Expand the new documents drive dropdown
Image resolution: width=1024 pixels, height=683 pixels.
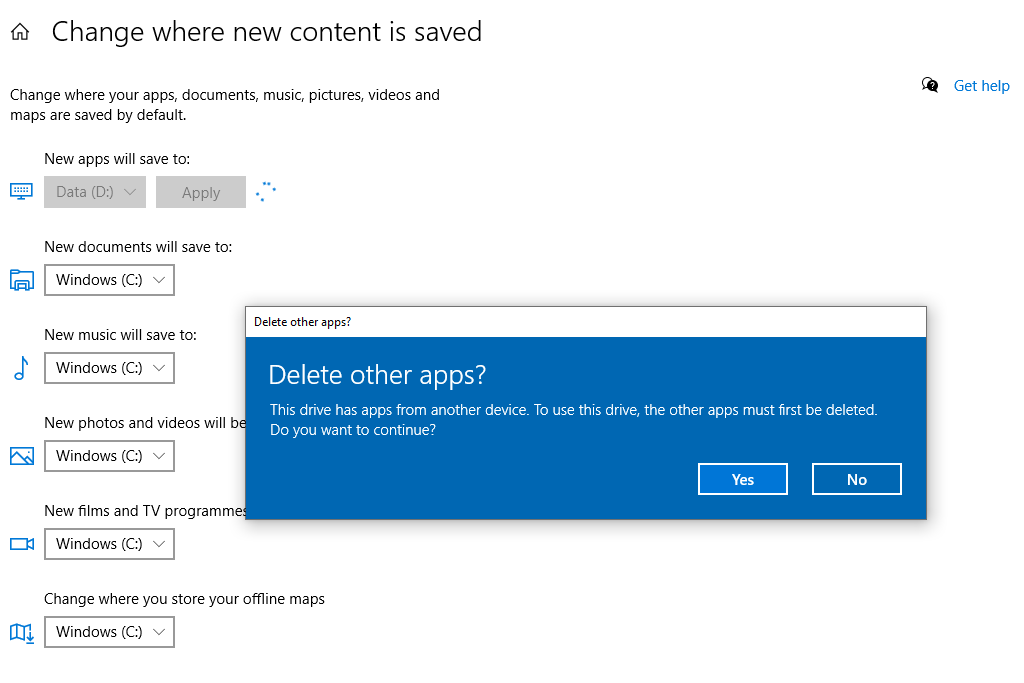point(109,280)
